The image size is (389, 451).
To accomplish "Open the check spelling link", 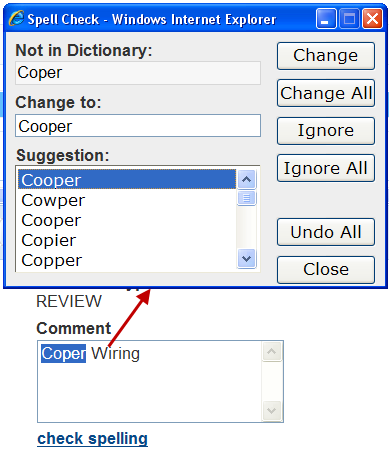I will point(92,438).
